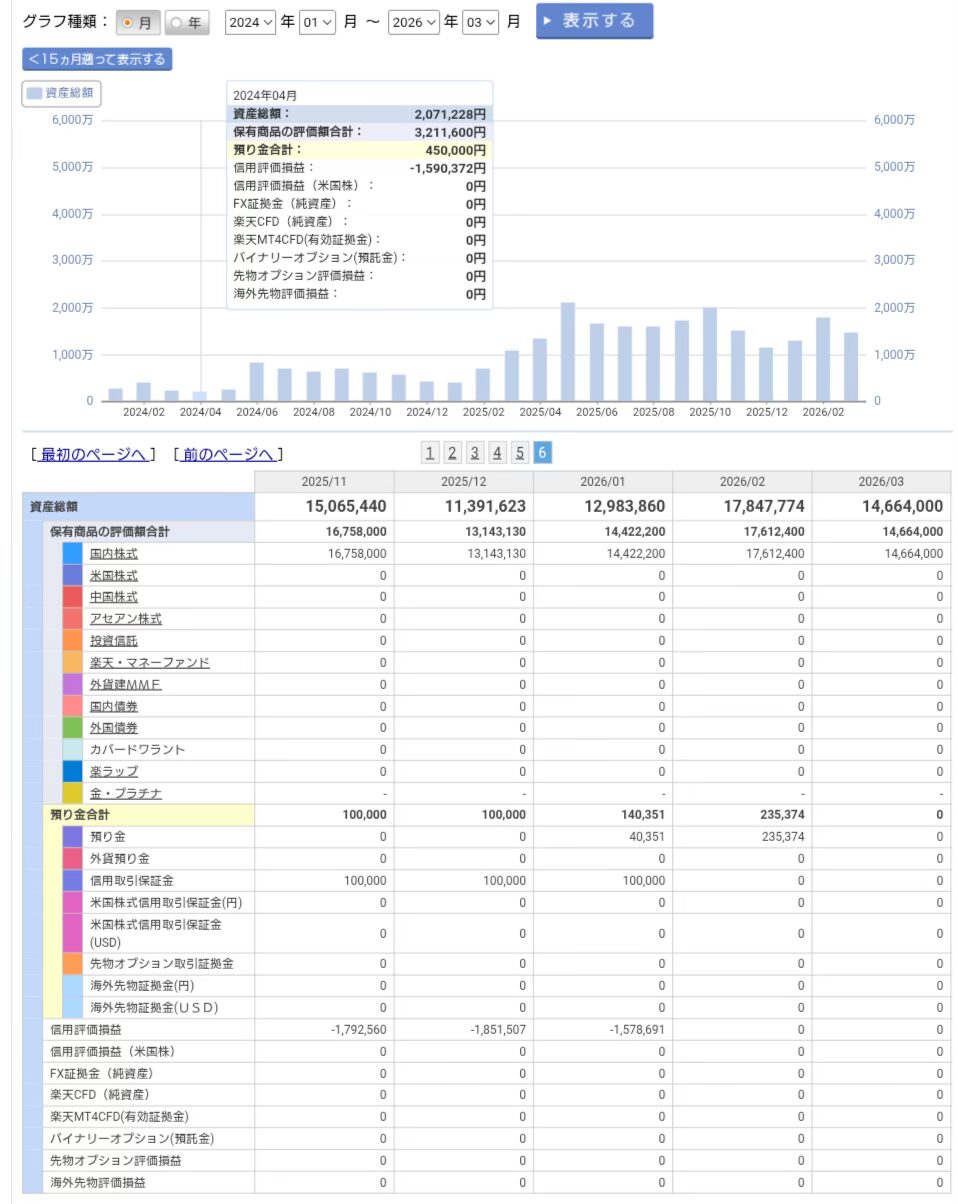Click the blue 国内株式 color swatch
The image size is (958, 1204).
72,553
